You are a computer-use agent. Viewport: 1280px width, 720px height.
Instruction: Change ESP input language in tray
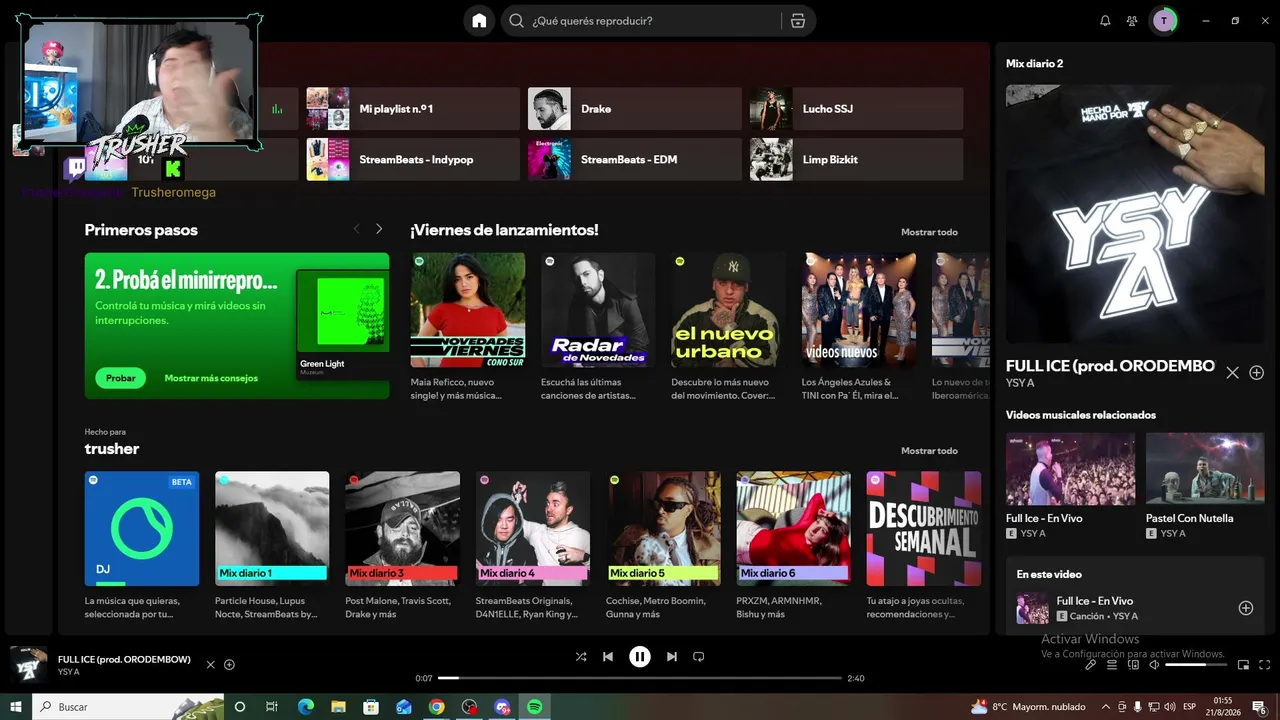[1189, 707]
